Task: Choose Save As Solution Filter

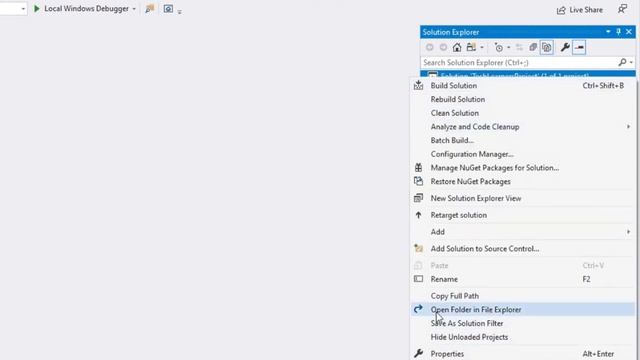Action: [522, 323]
